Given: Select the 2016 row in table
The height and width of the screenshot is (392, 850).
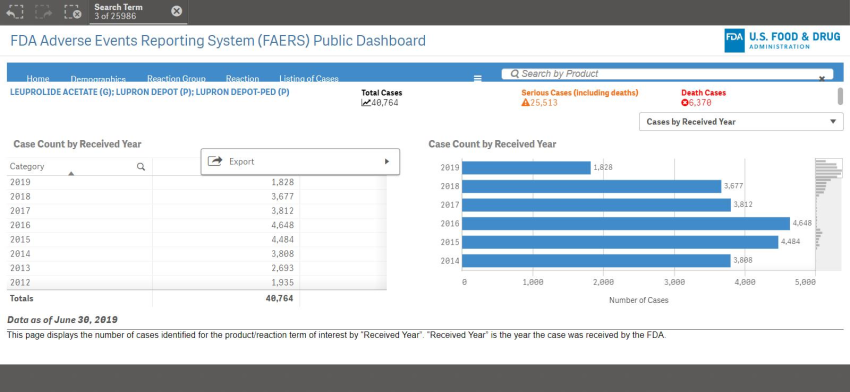Looking at the screenshot, I should (x=197, y=225).
